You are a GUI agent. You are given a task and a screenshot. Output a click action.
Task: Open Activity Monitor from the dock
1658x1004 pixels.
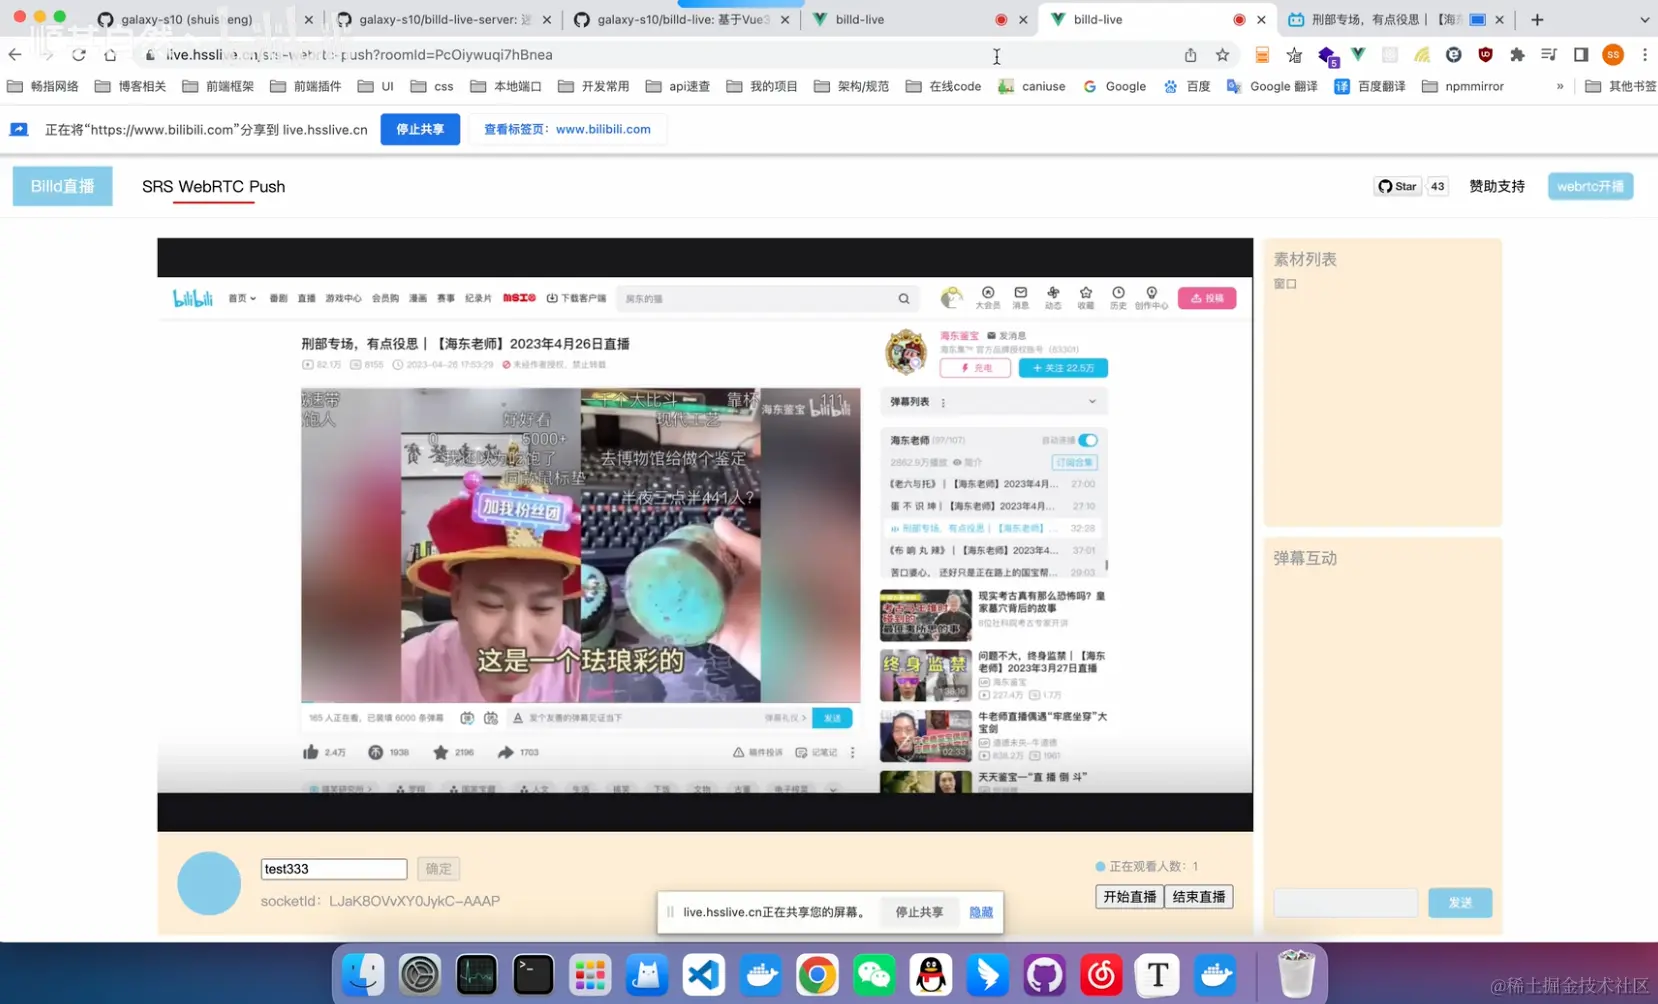476,974
